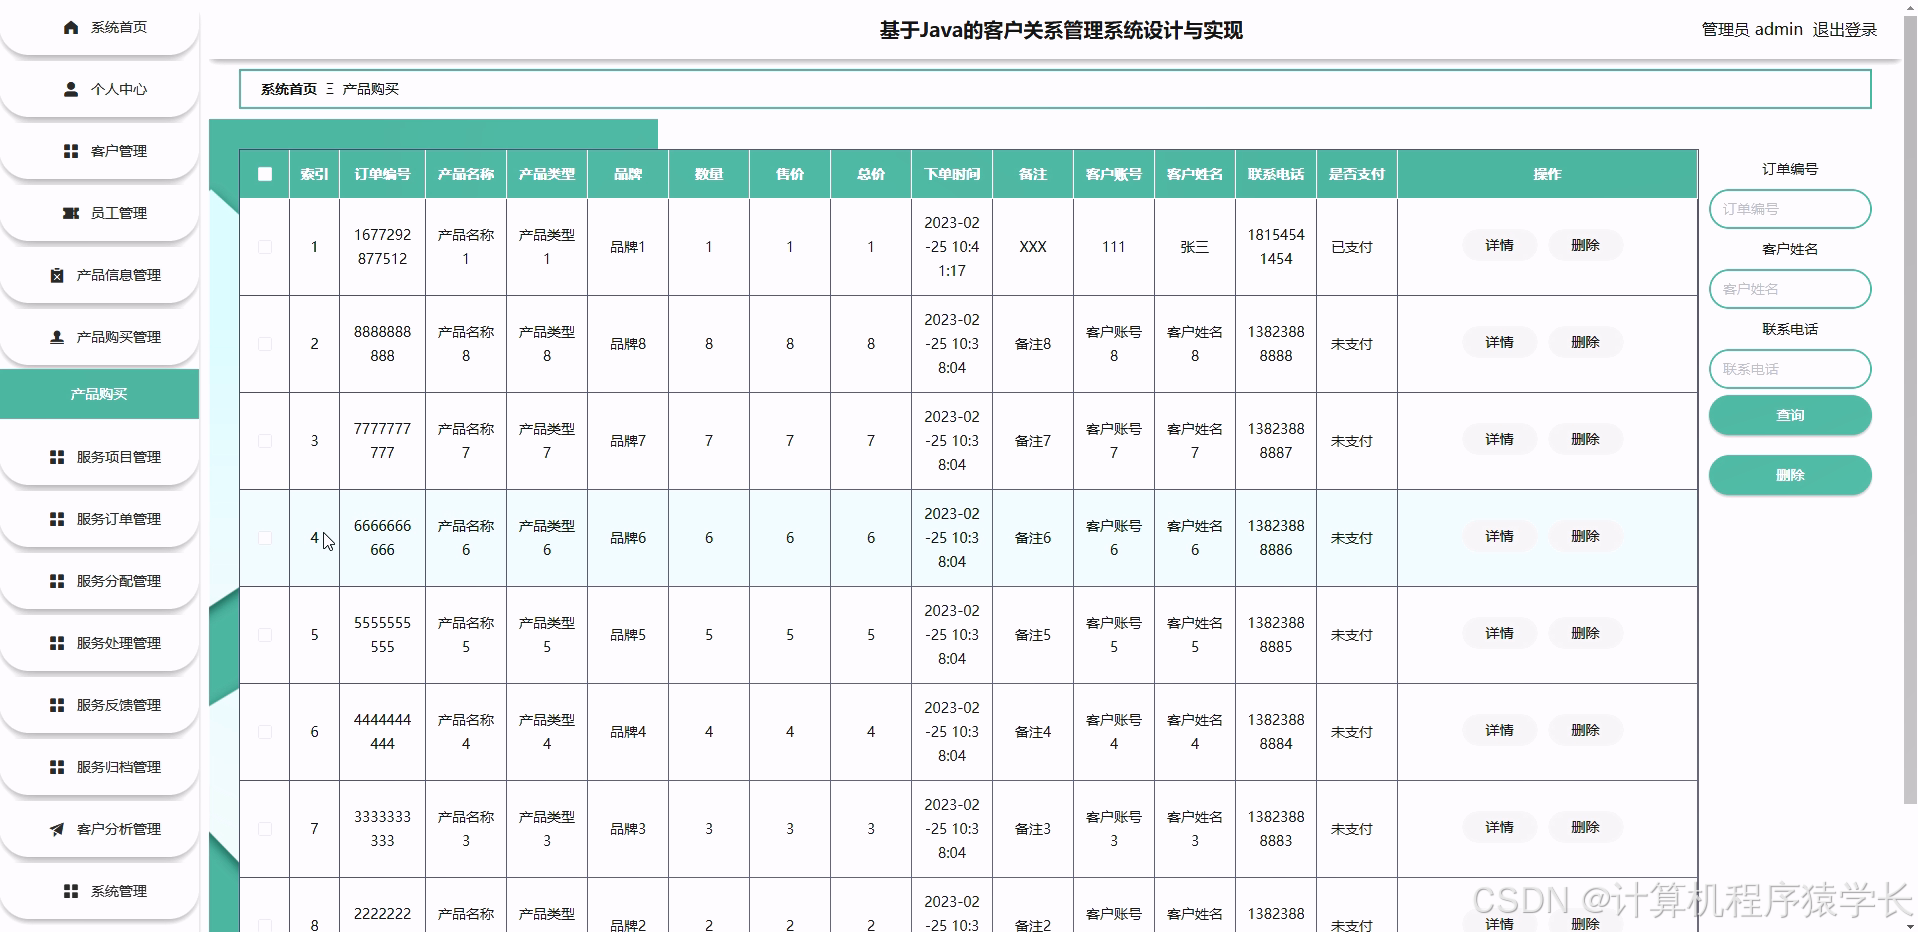1918x932 pixels.
Task: Click 退出登录 to log out
Action: pyautogui.click(x=1845, y=30)
